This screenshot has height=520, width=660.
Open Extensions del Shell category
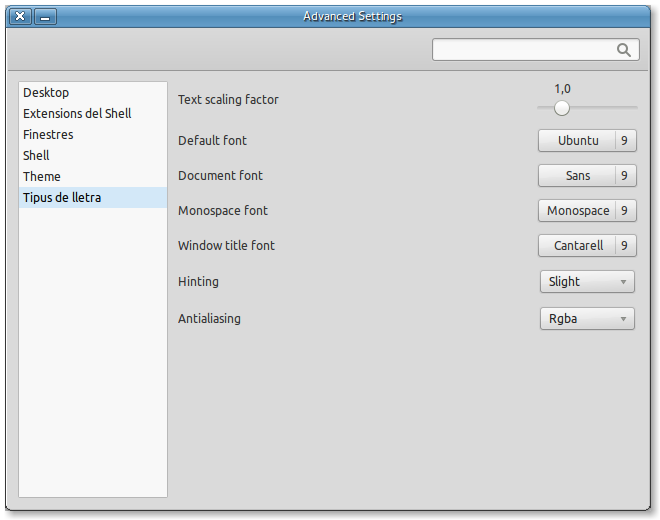click(x=77, y=114)
